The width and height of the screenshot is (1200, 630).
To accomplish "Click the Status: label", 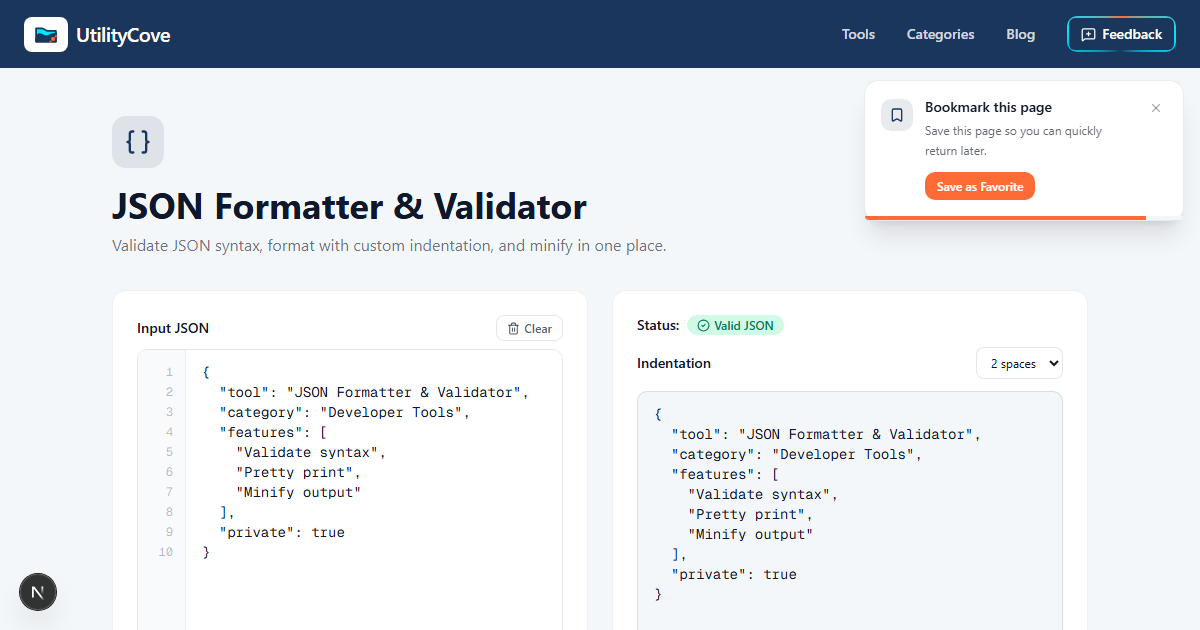I will pos(658,325).
